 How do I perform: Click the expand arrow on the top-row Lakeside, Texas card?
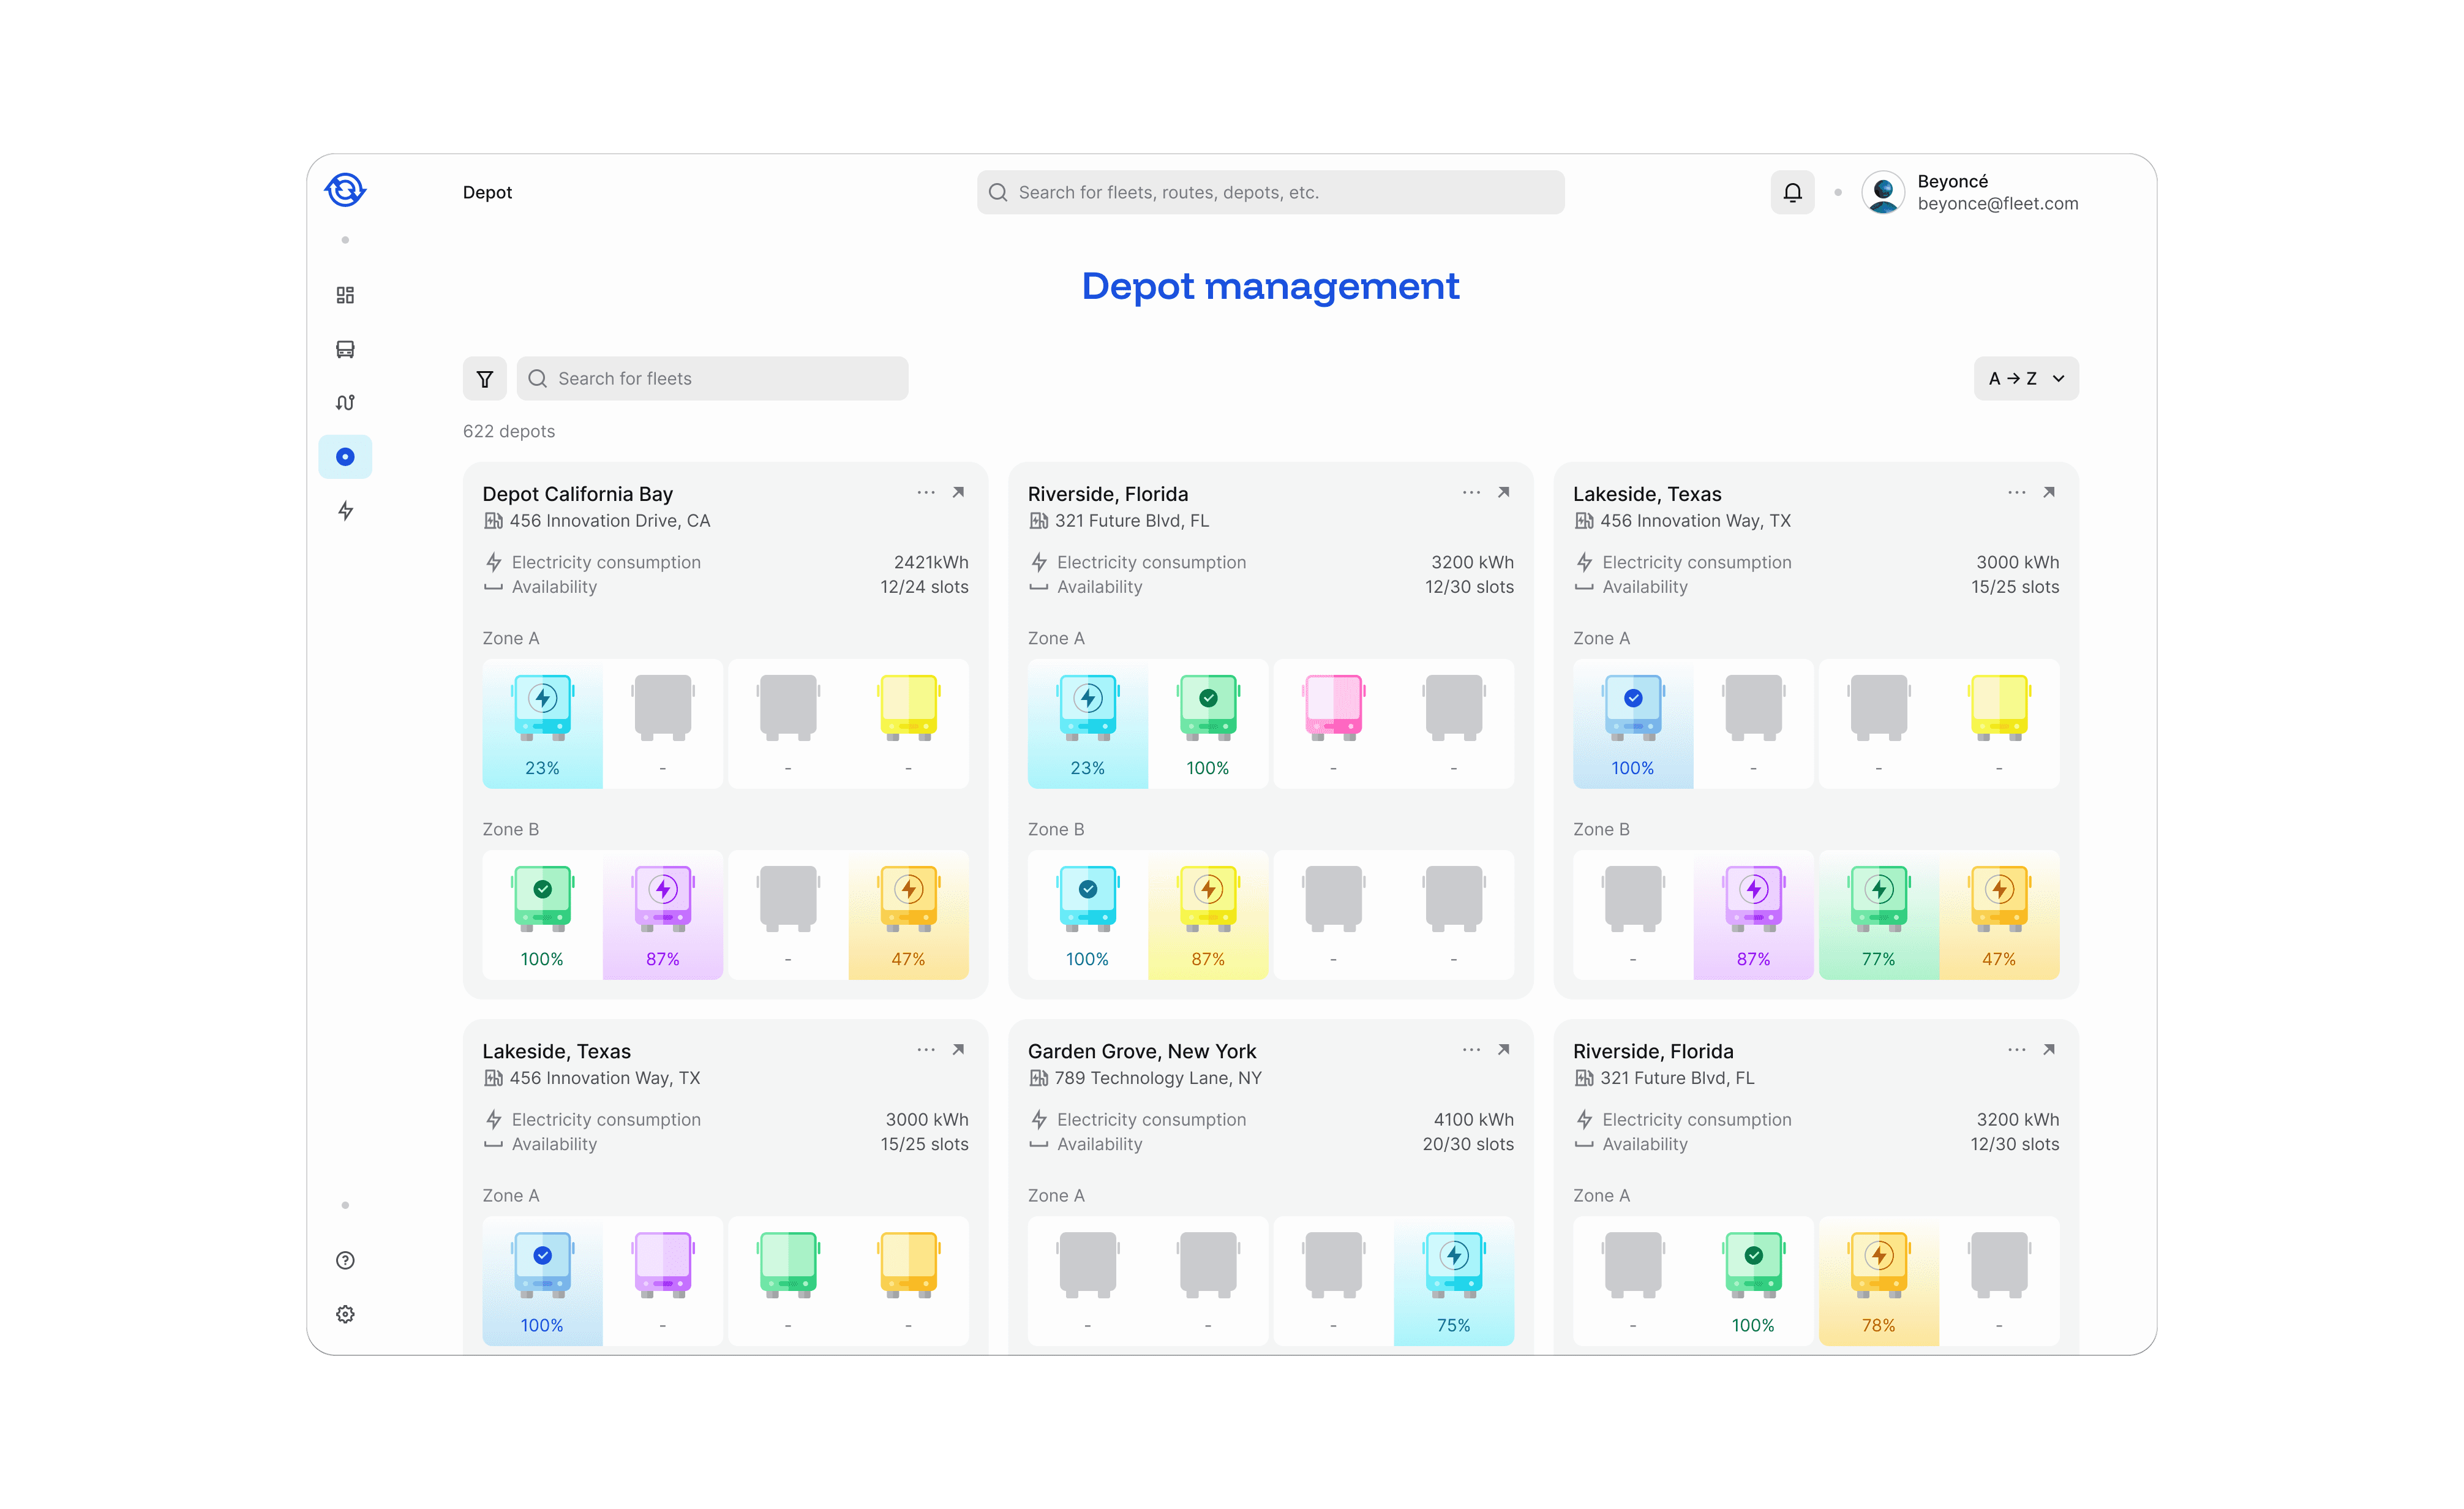2049,492
